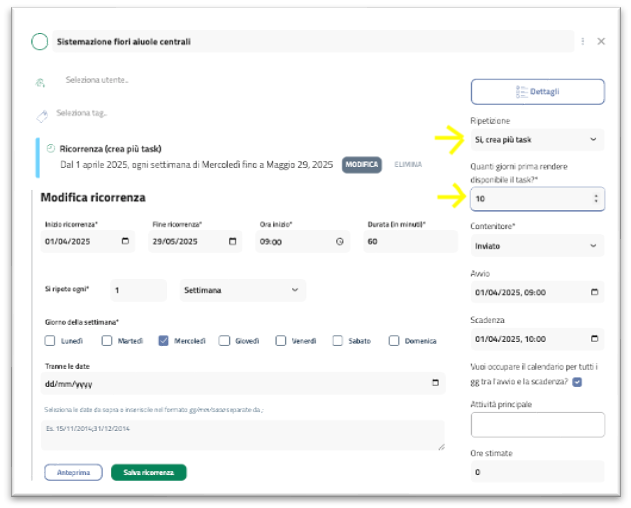Click the user assignment icon
Screen dimensions: 631x508
point(41,83)
